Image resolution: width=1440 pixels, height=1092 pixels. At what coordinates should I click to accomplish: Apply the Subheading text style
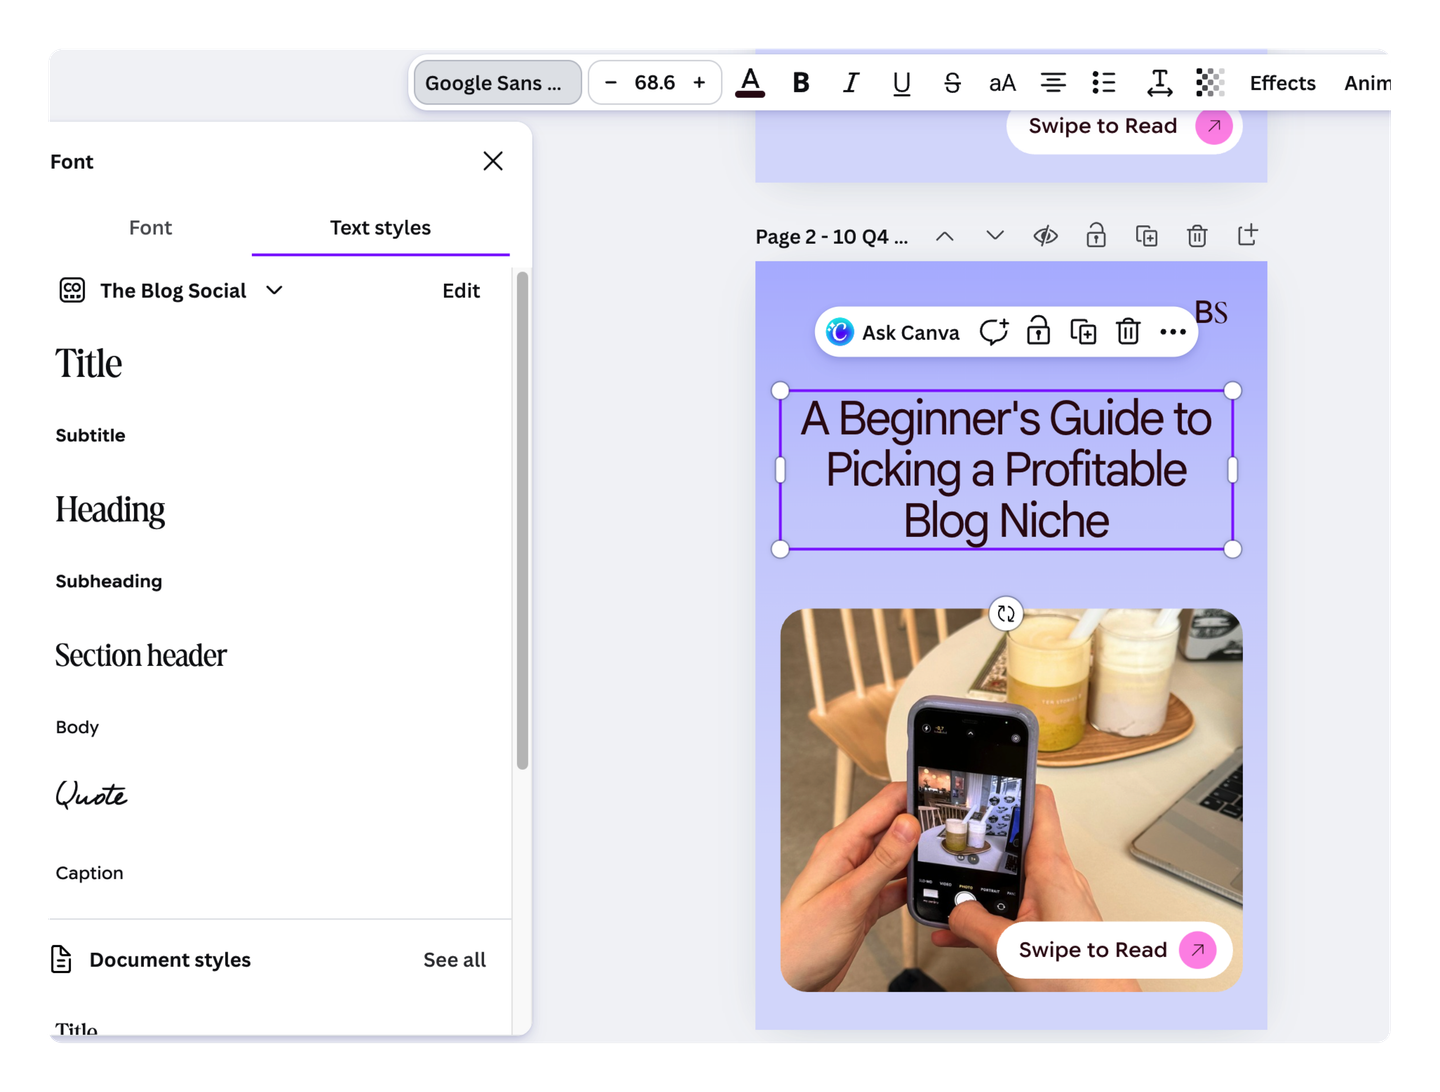click(x=109, y=581)
